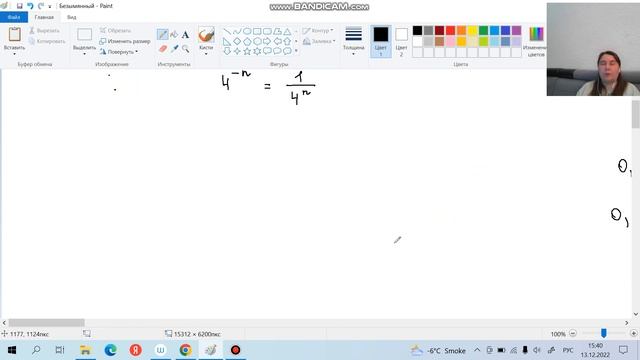Pick the rectangle shape
The image size is (640, 360).
tap(257, 31)
